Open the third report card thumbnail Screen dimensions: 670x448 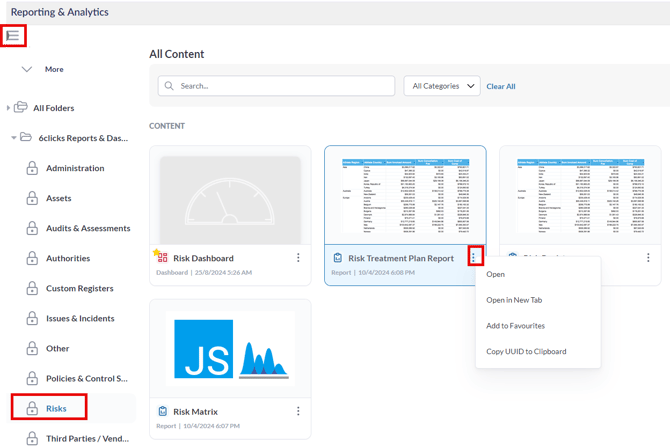point(580,196)
